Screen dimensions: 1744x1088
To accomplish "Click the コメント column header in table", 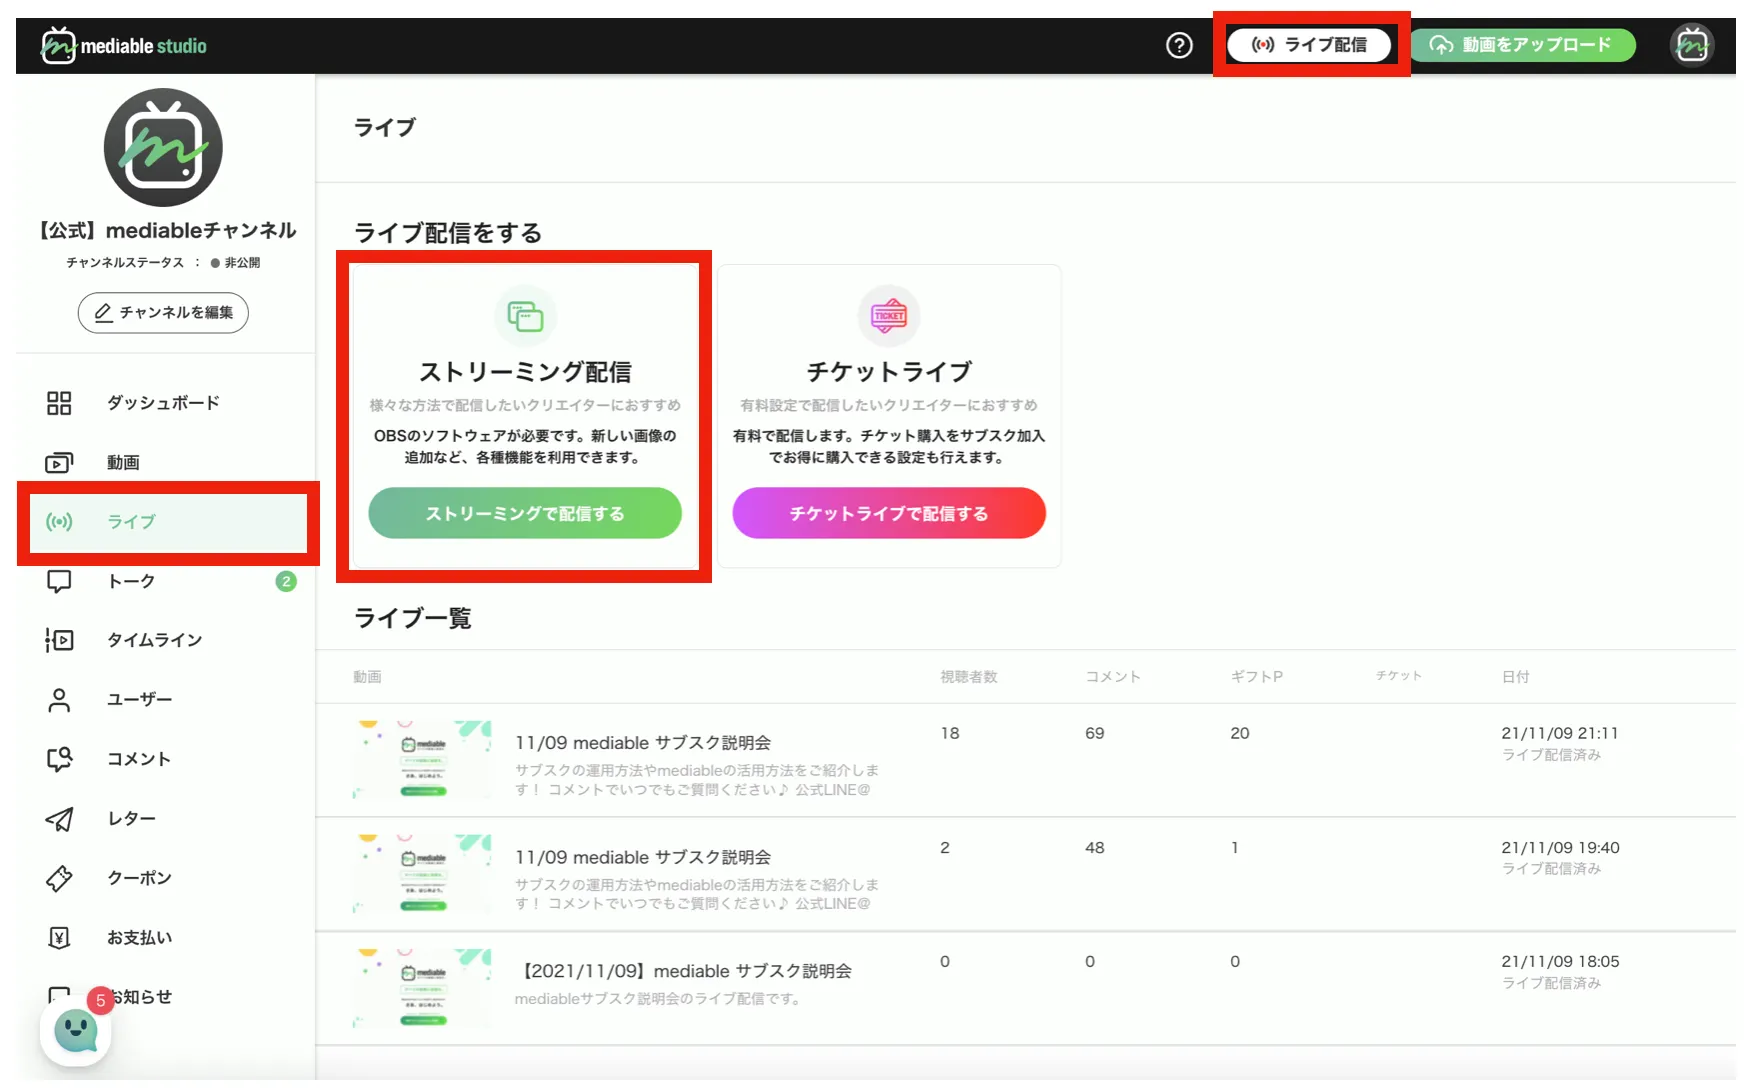I will [1113, 677].
